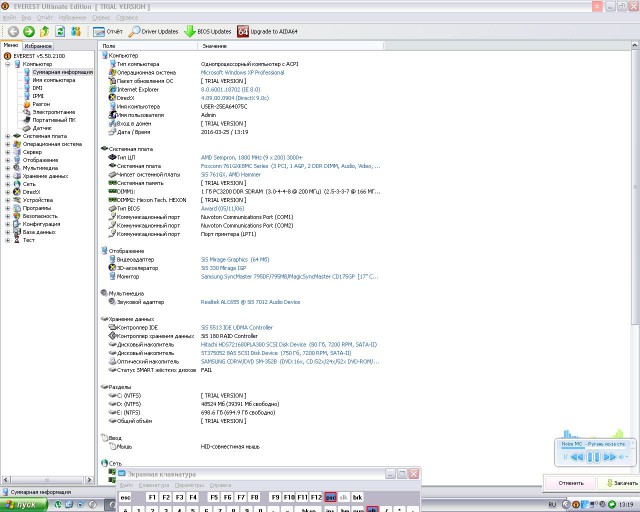Open Электропитание tree item
The image size is (640, 512).
tap(53, 112)
